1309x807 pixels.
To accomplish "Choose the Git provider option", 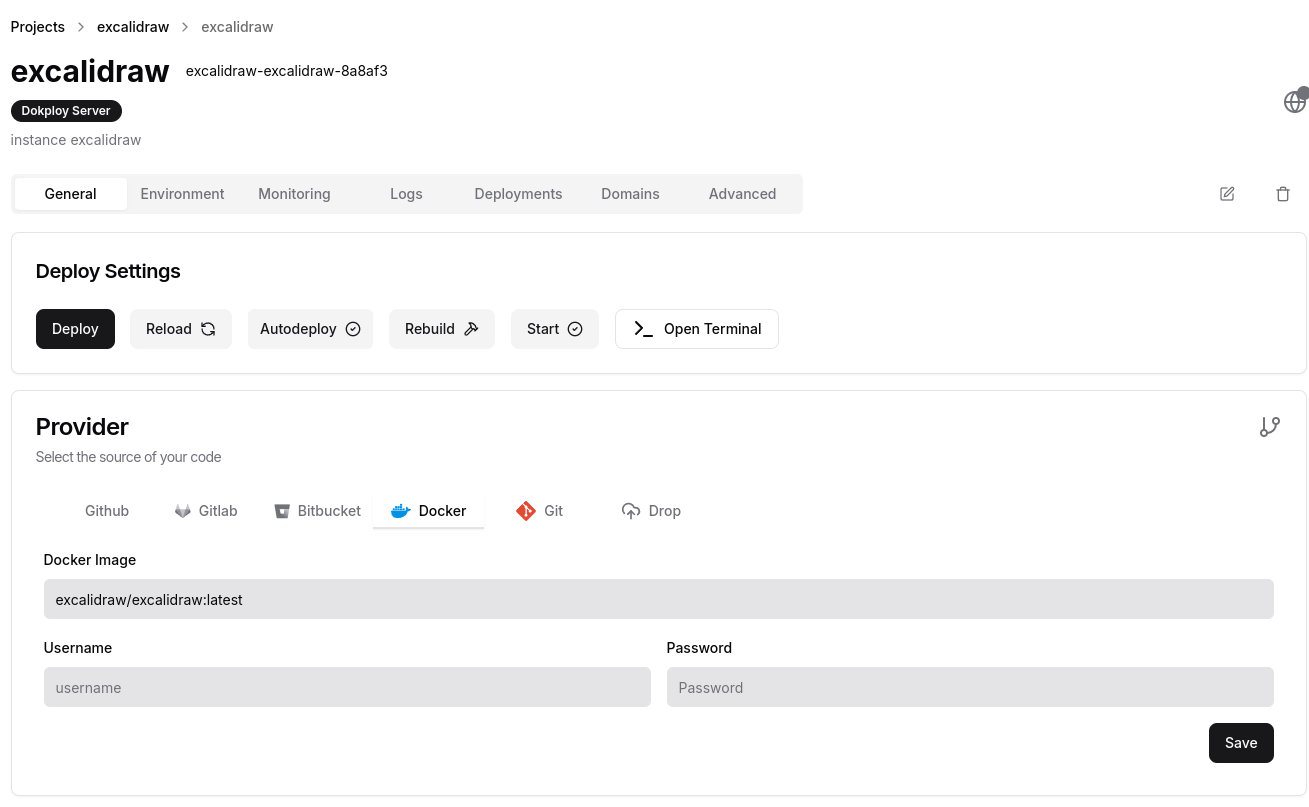I will tap(540, 511).
